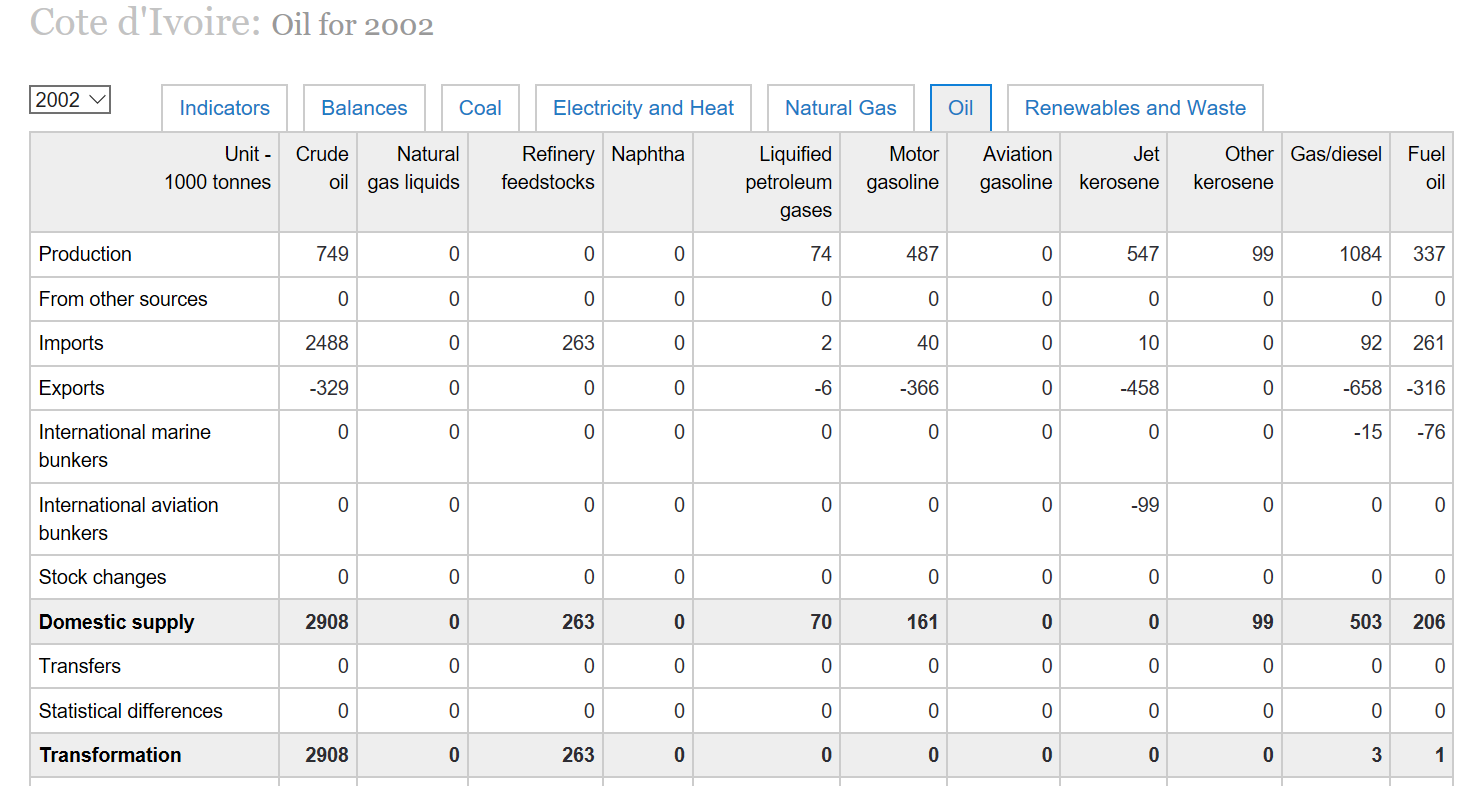Click the Domestic supply row label
Image resolution: width=1466 pixels, height=786 pixels.
116,622
